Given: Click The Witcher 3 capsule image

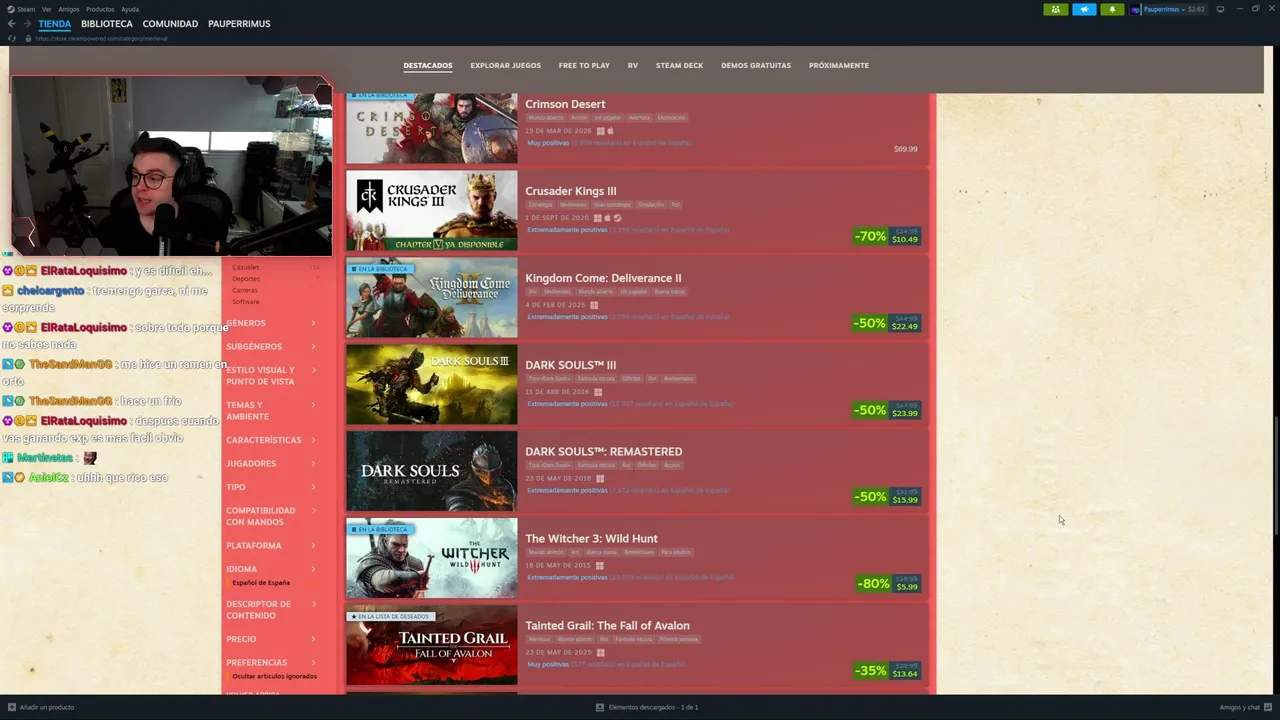Looking at the screenshot, I should [x=432, y=558].
